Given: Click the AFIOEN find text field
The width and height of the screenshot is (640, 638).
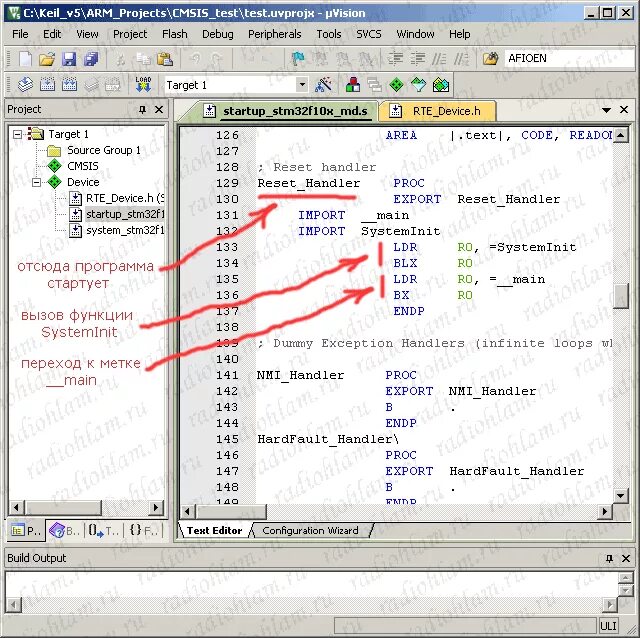Looking at the screenshot, I should click(x=569, y=58).
